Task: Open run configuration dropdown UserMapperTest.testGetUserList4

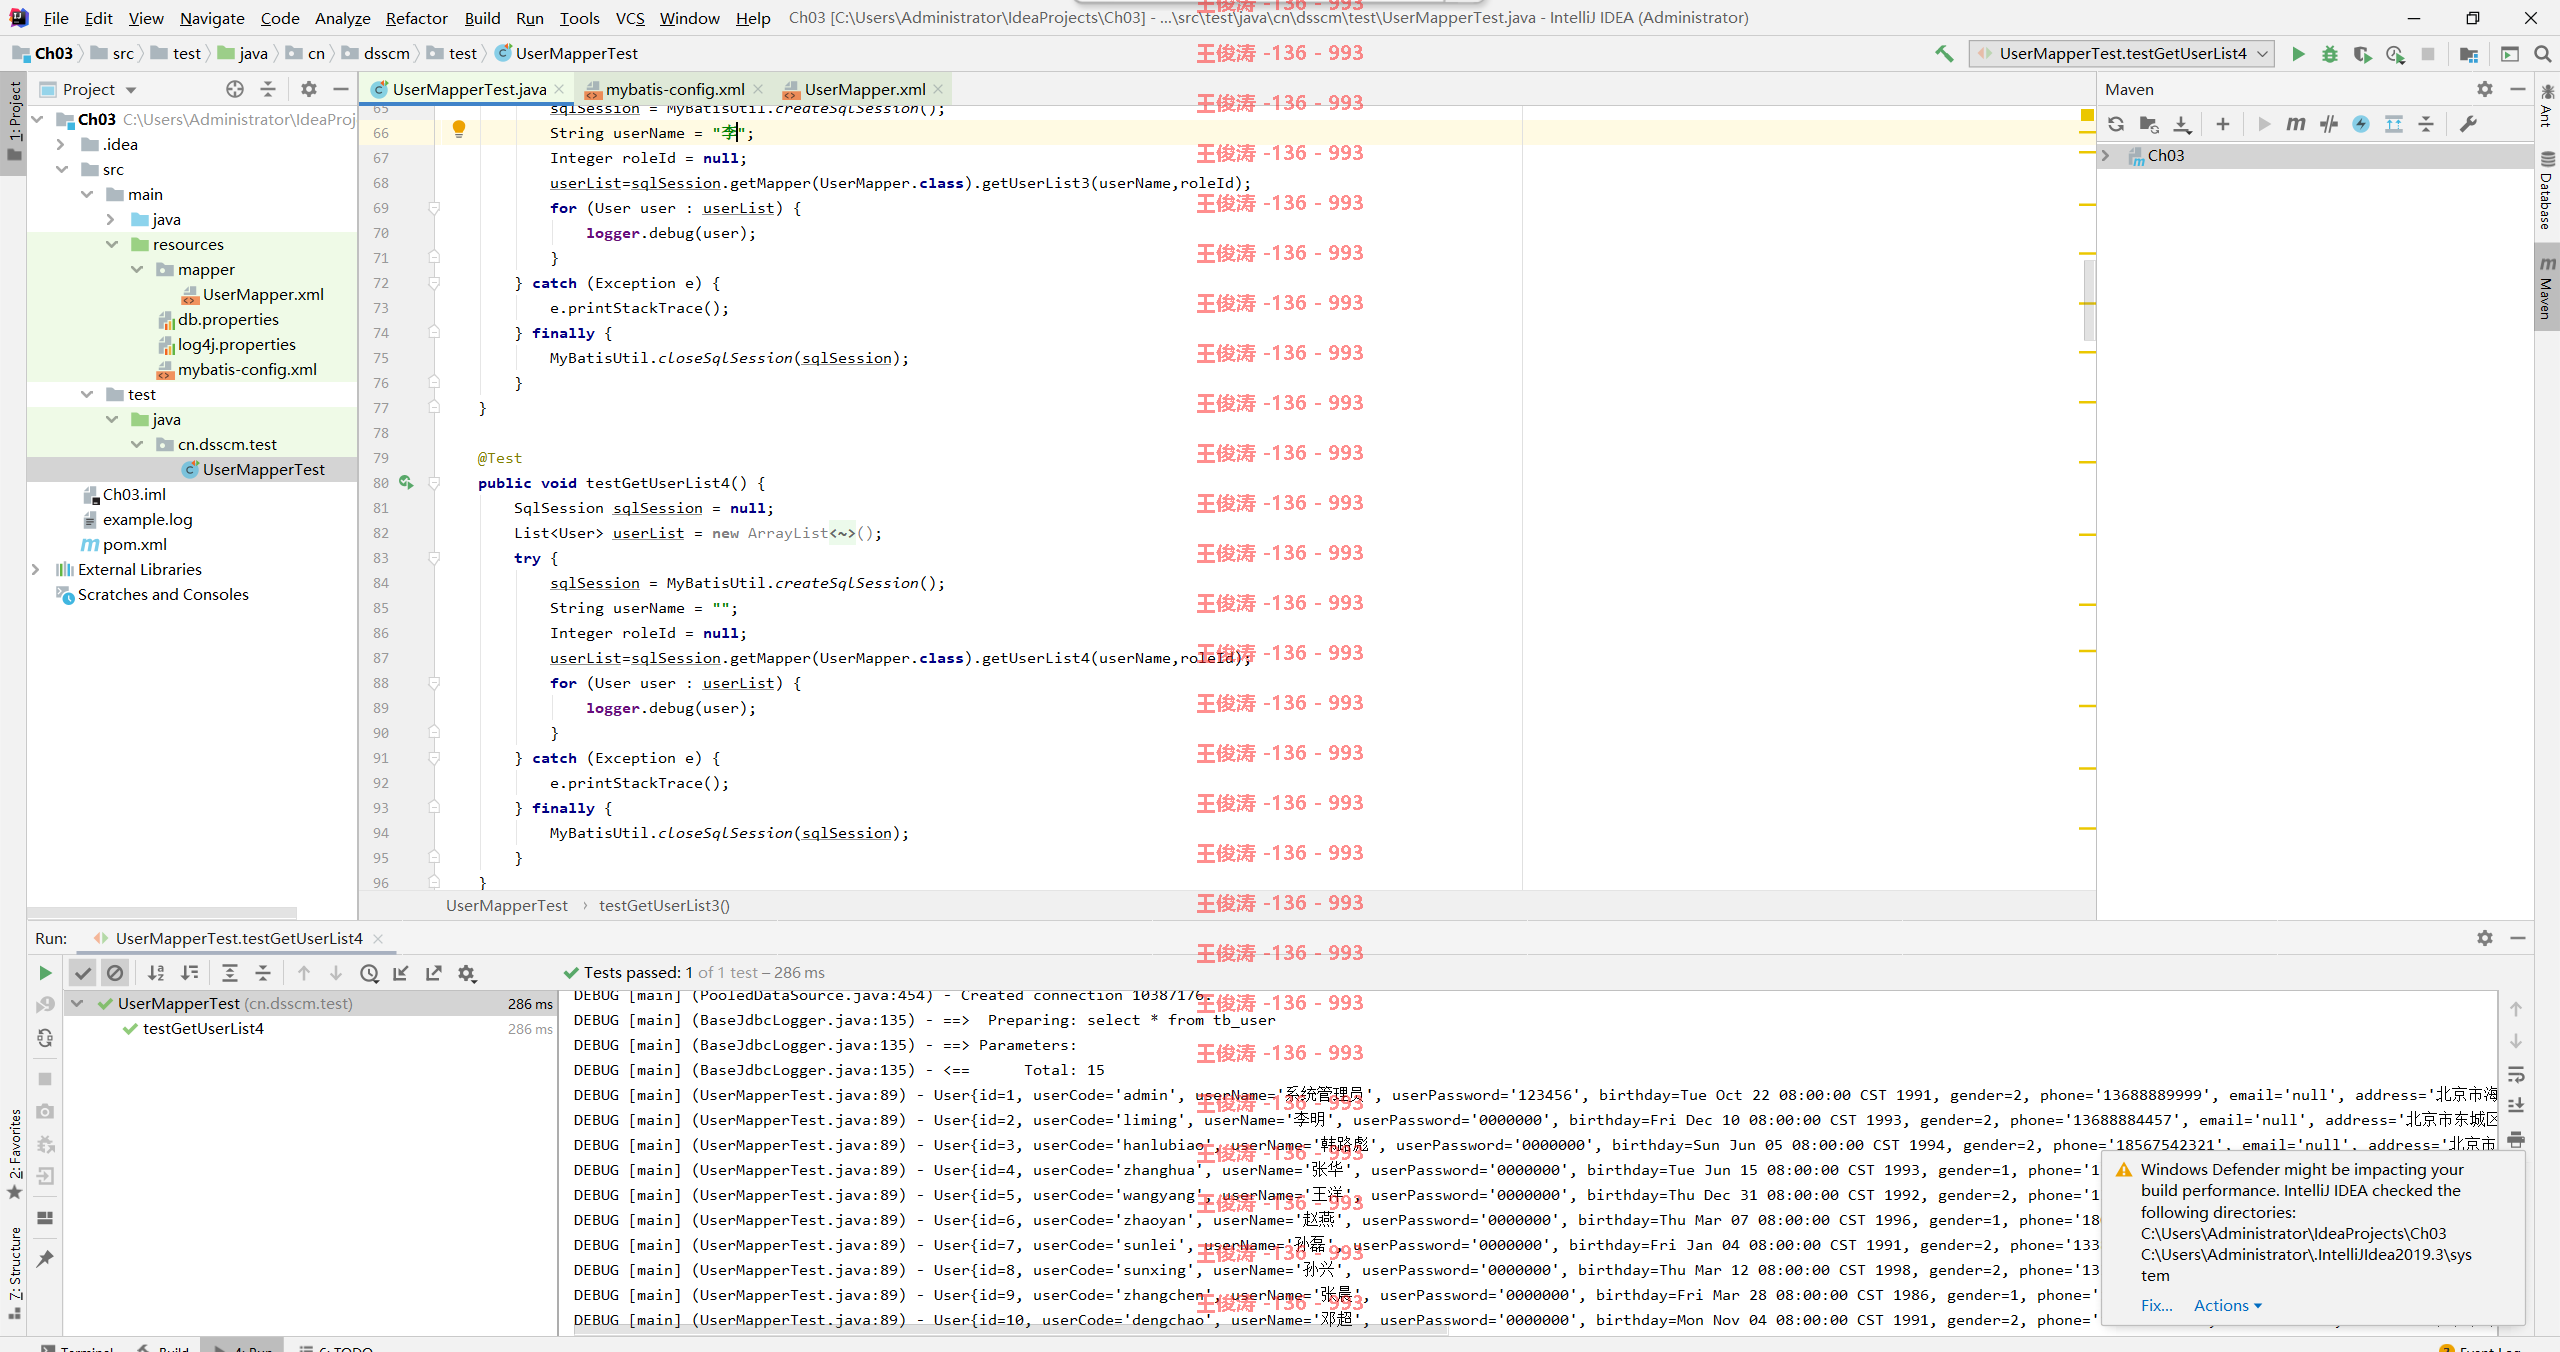Action: [x=2122, y=54]
